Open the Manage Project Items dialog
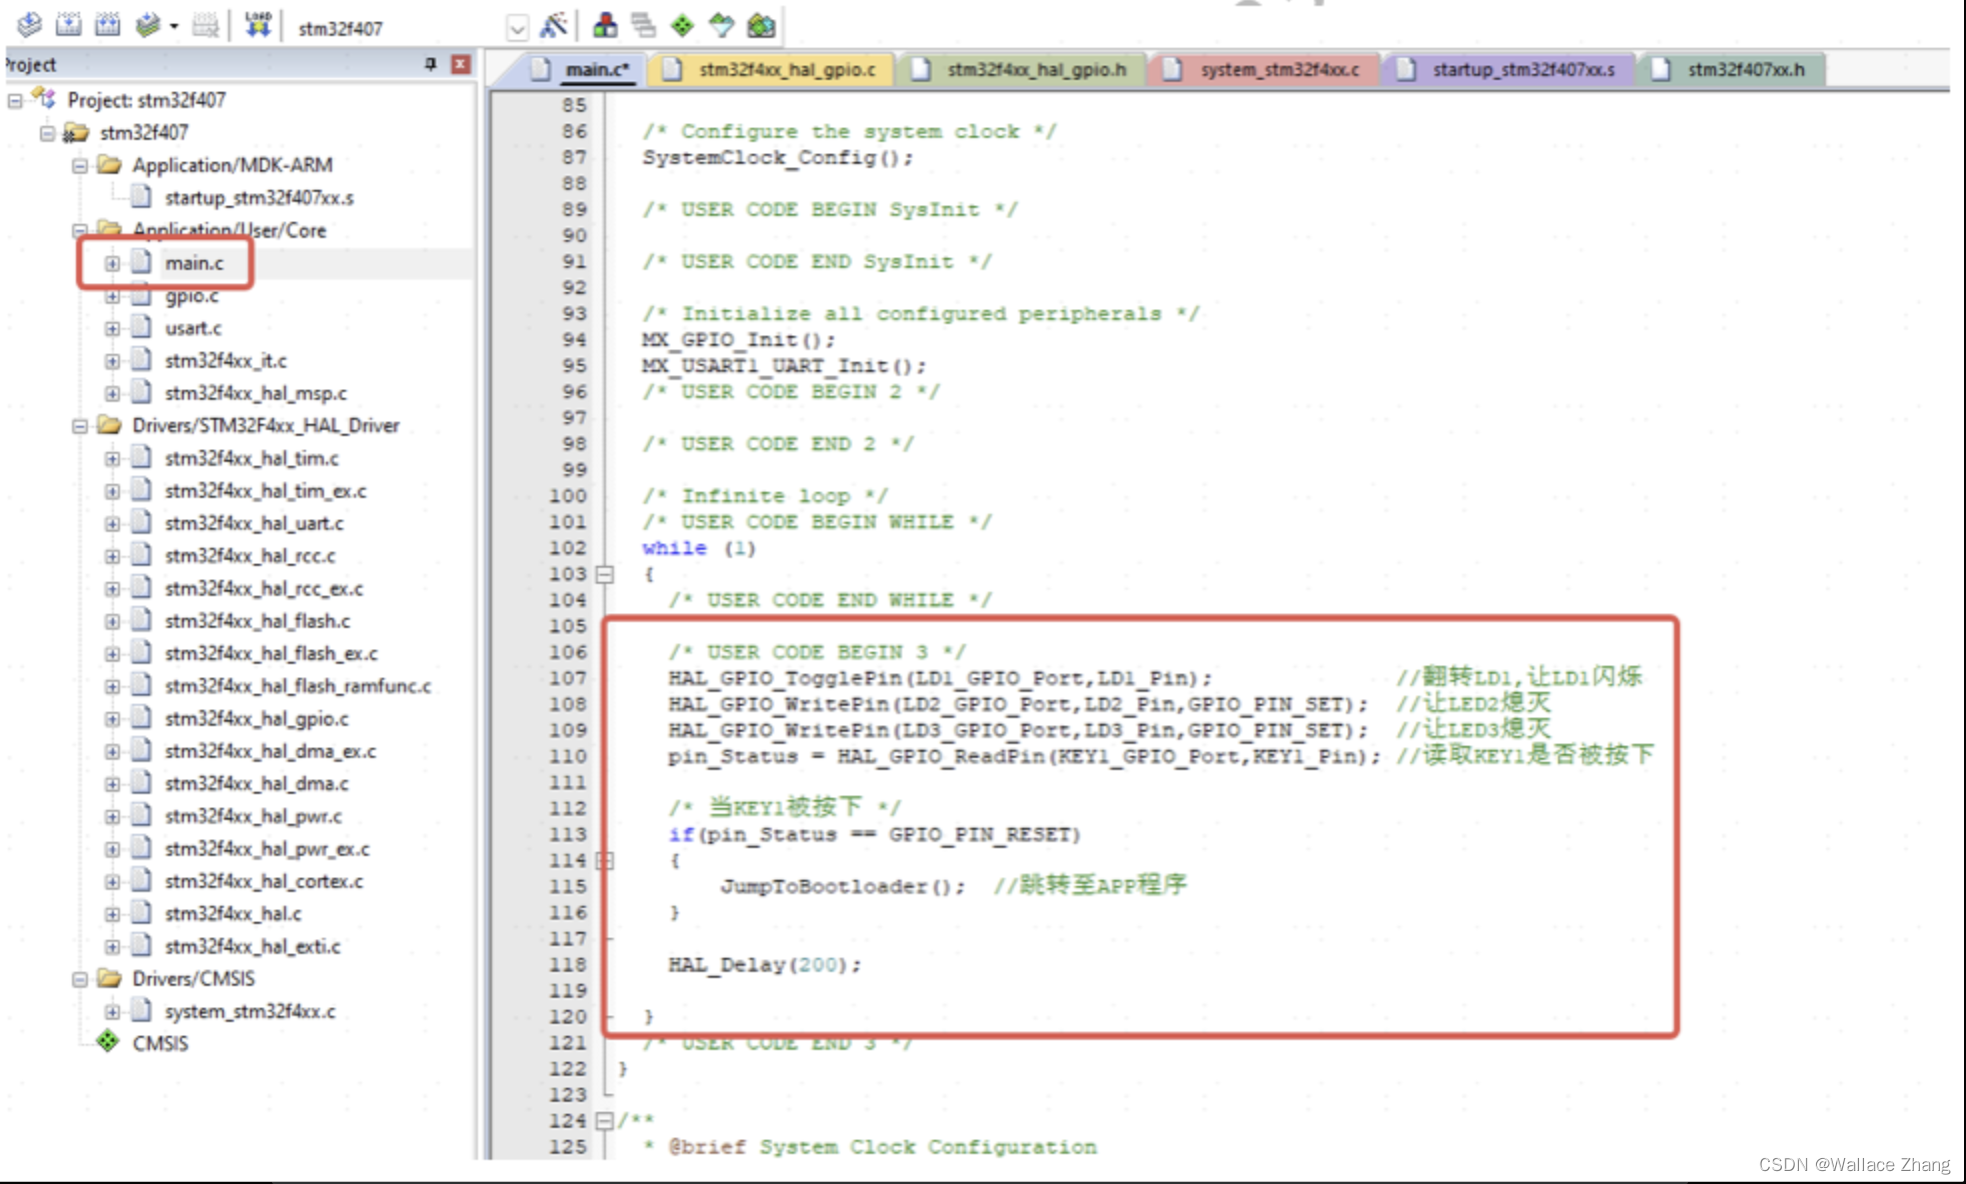The width and height of the screenshot is (1966, 1184). (605, 25)
